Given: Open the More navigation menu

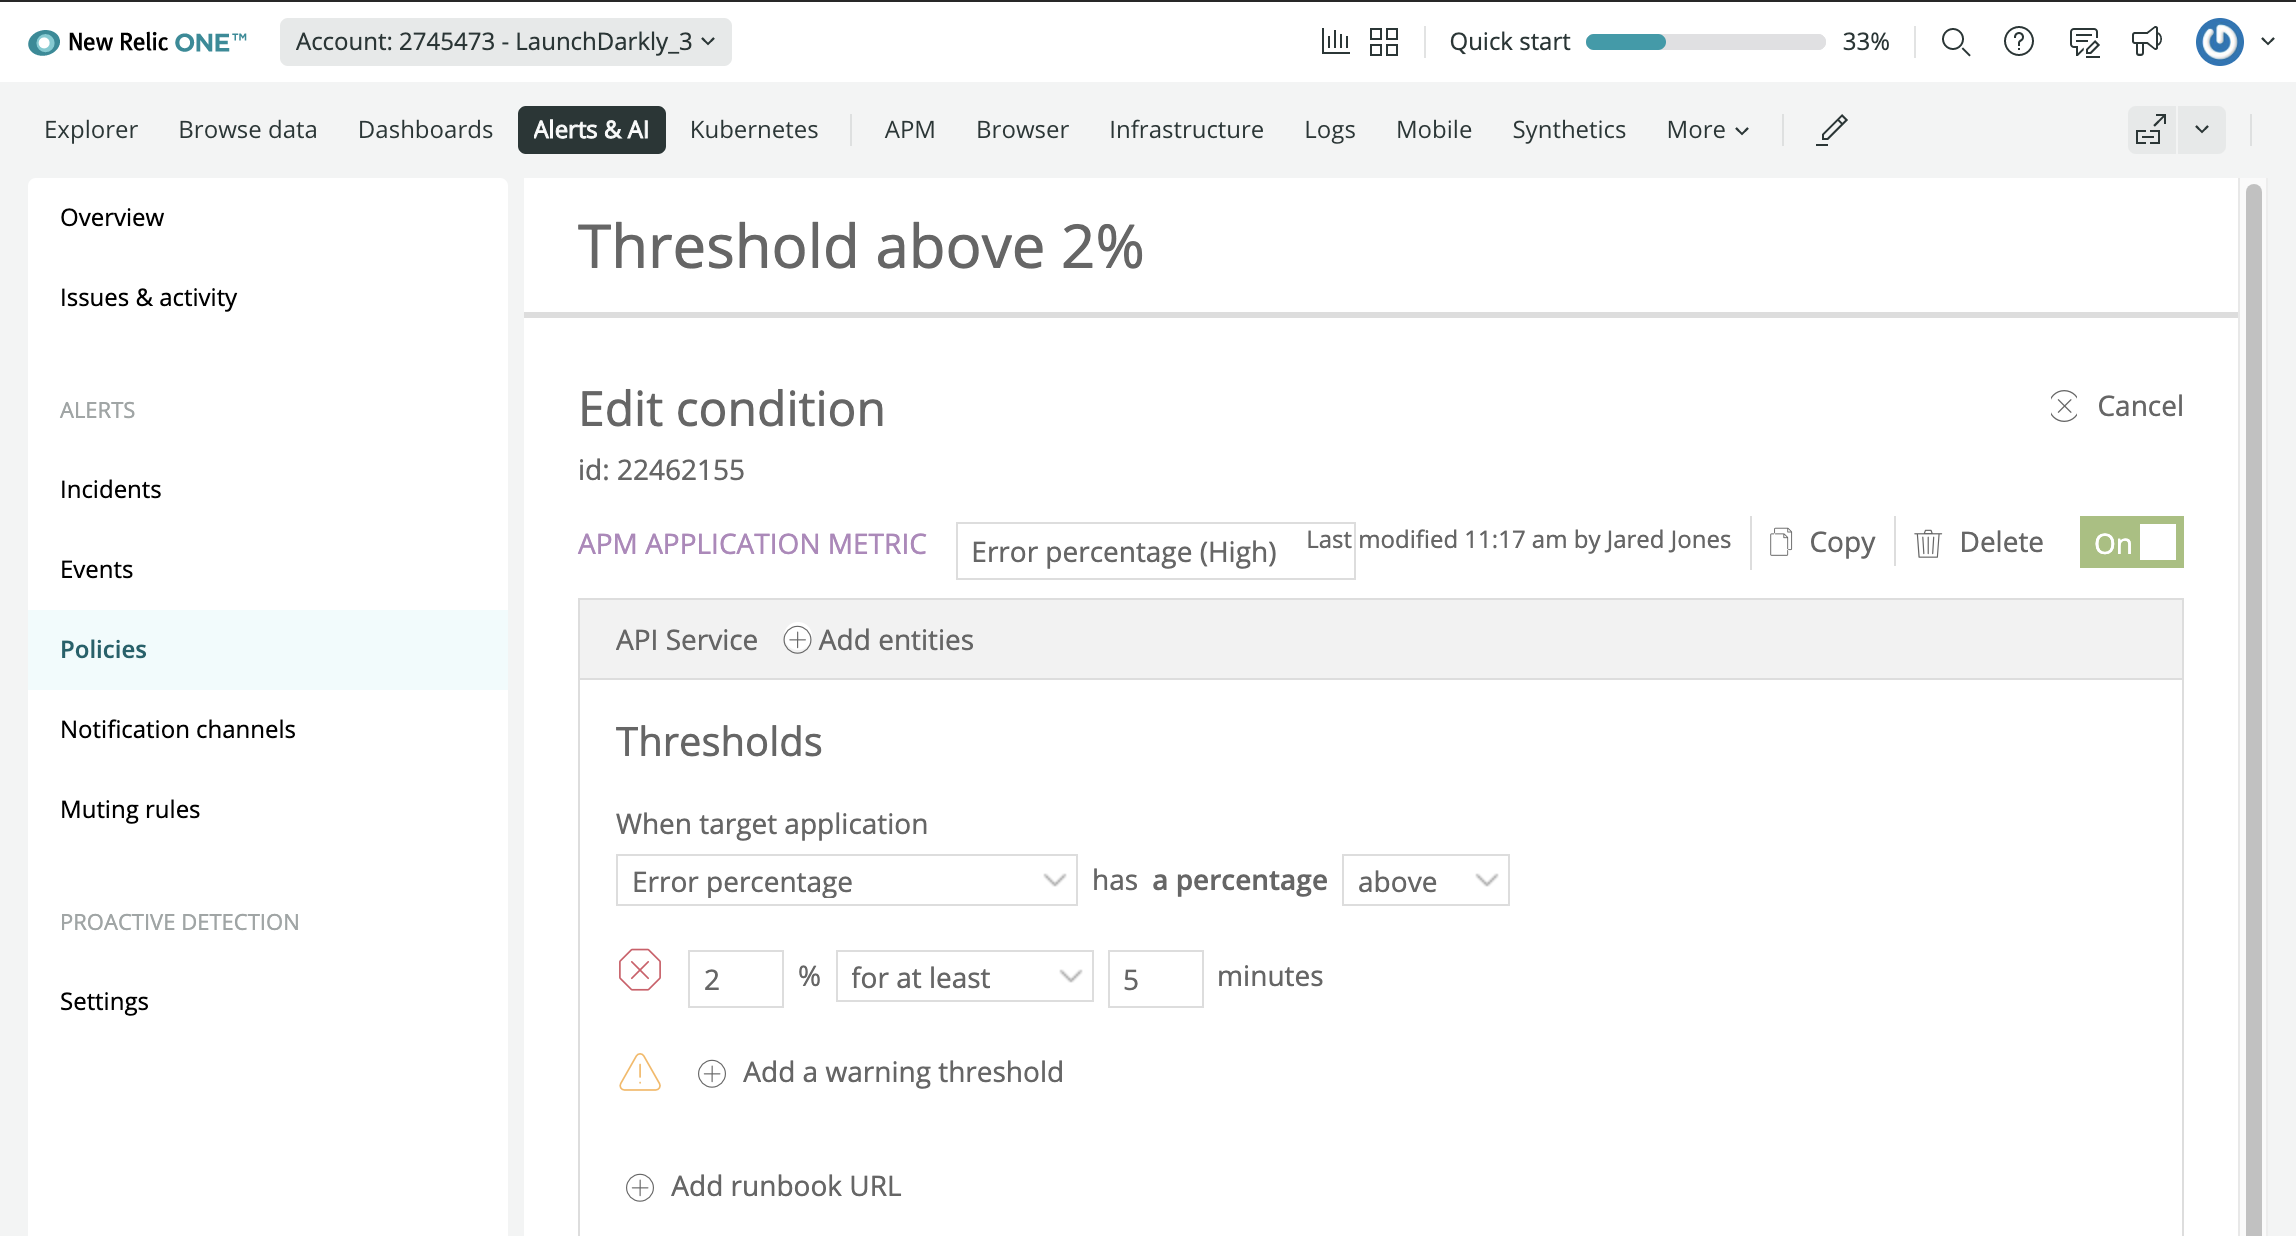Looking at the screenshot, I should point(1706,129).
